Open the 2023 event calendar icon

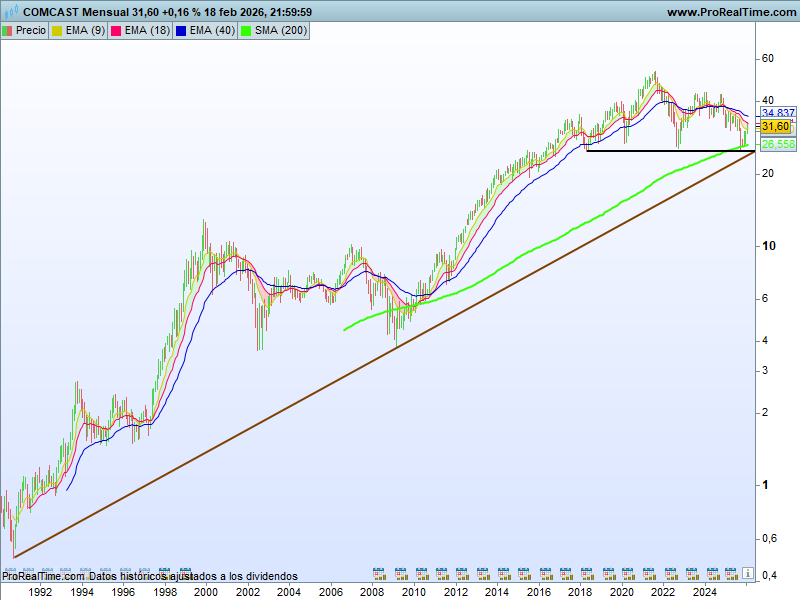pos(692,574)
